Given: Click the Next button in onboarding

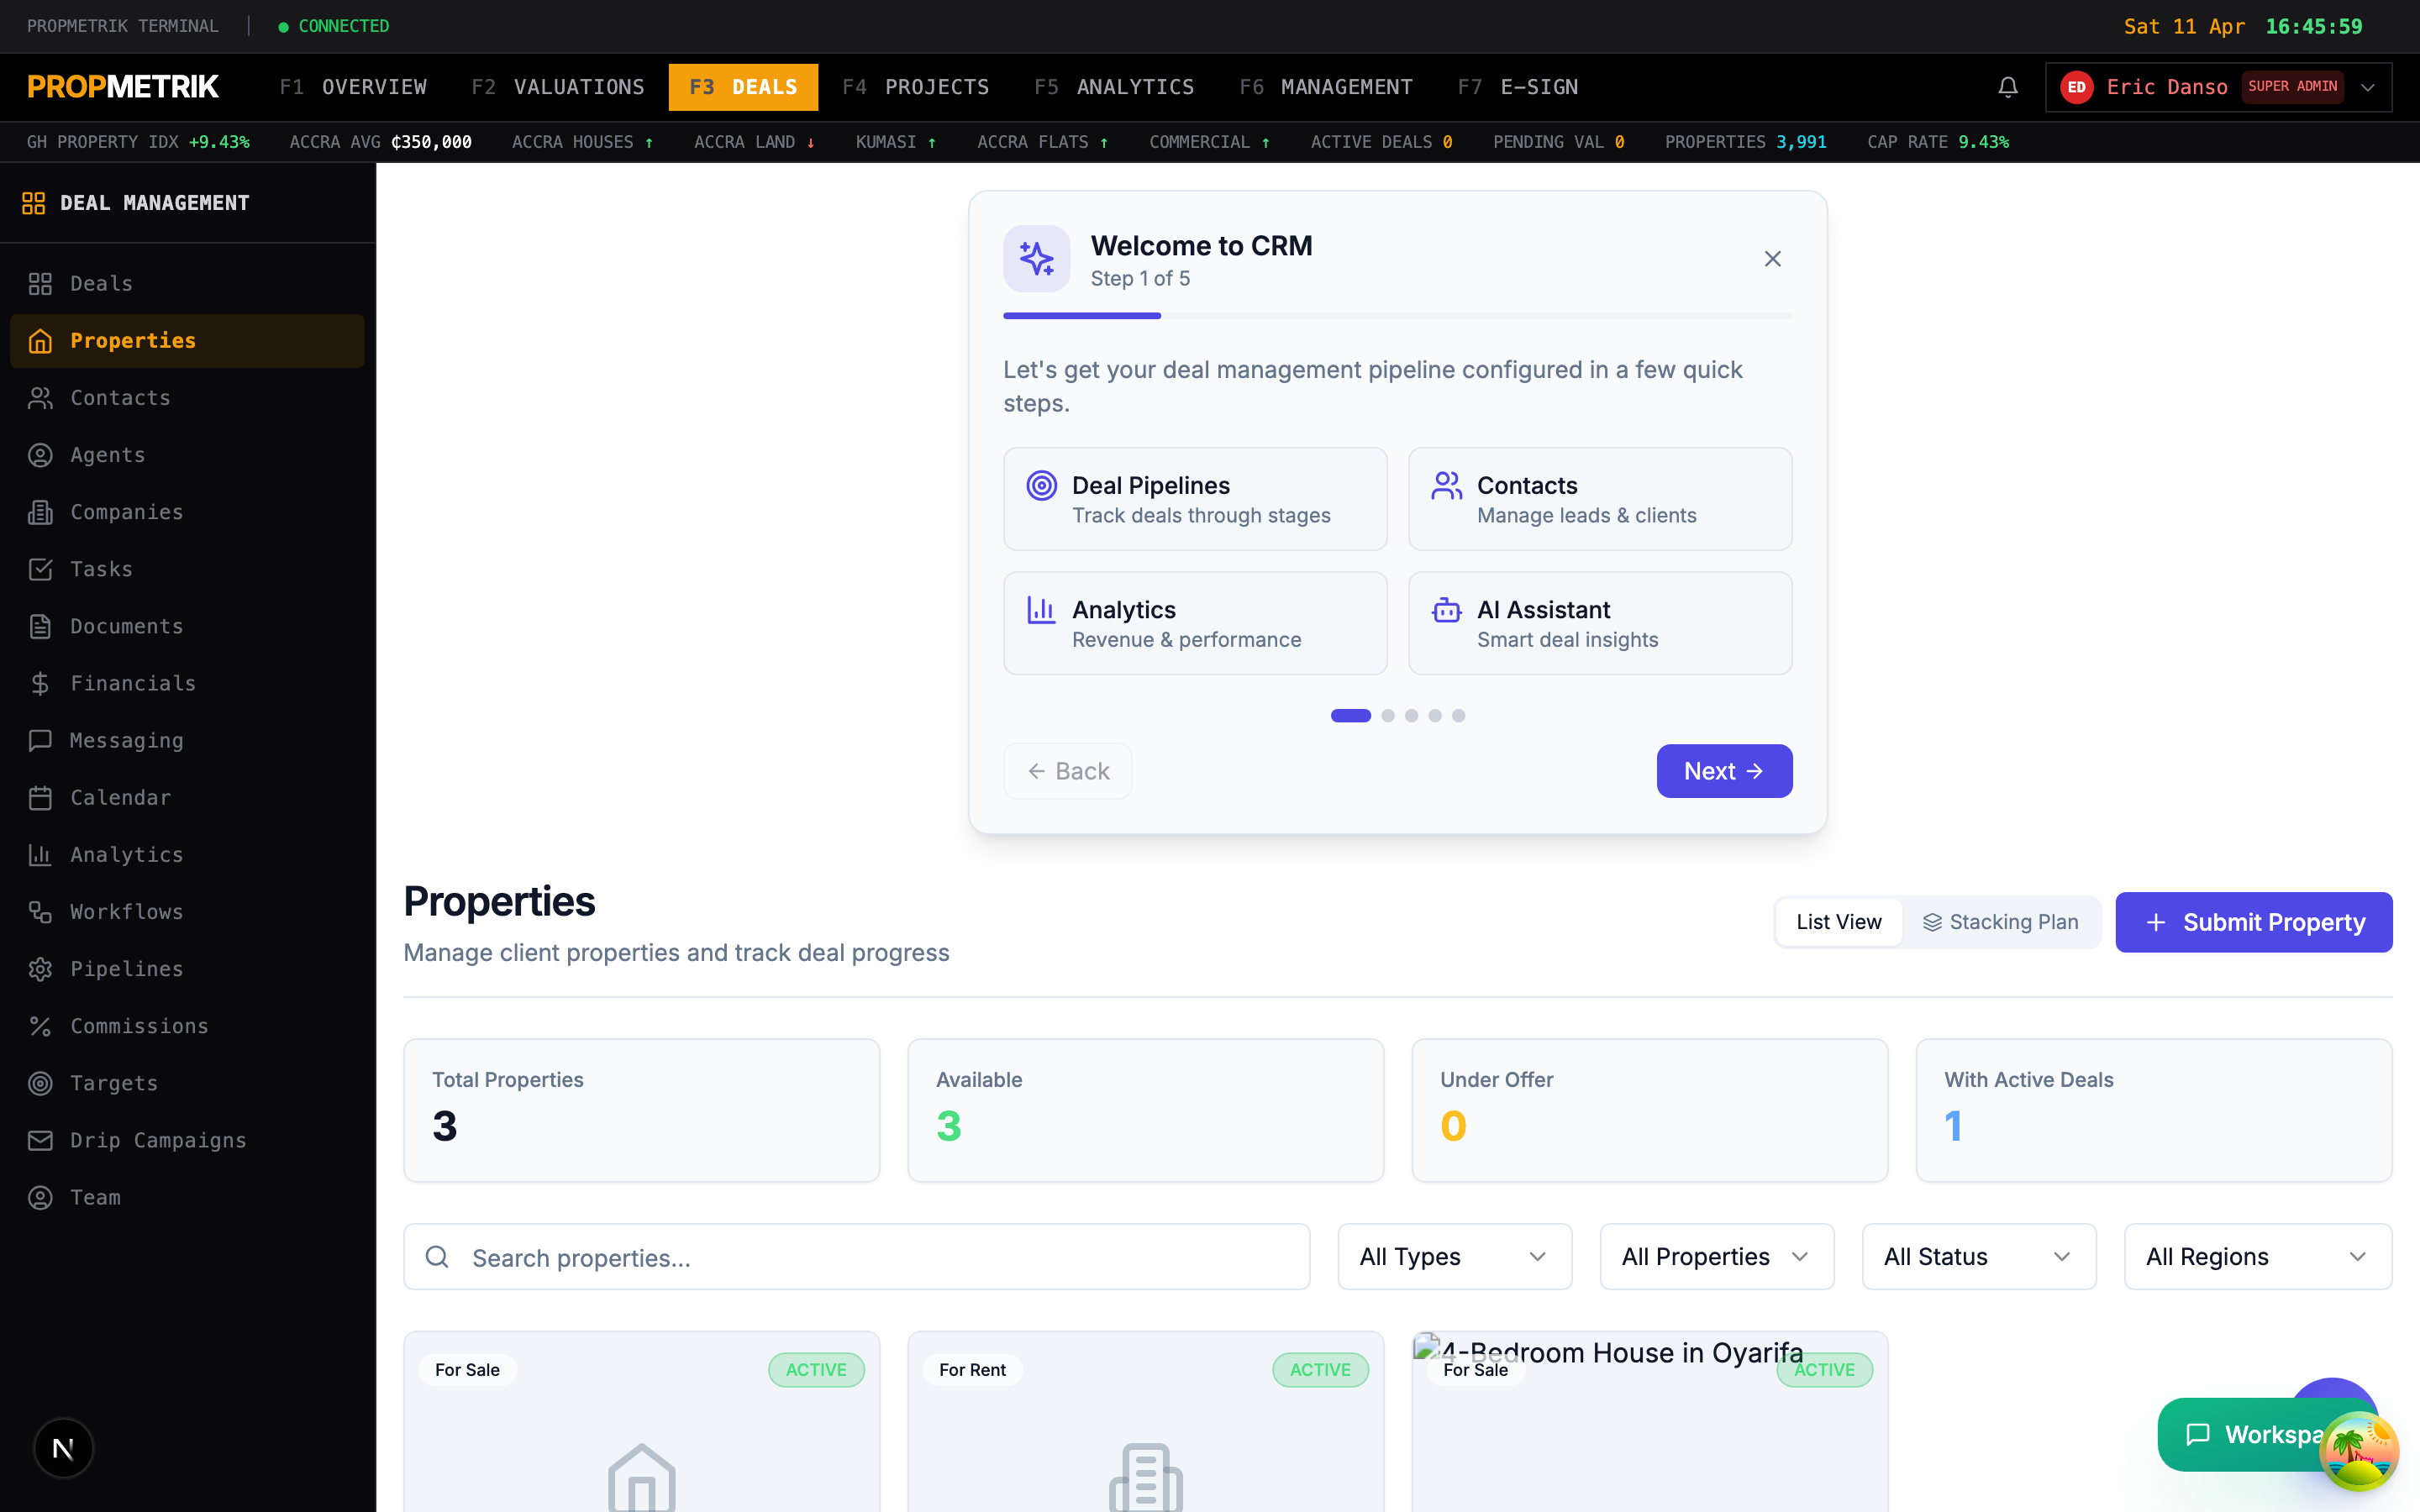Looking at the screenshot, I should [x=1724, y=771].
